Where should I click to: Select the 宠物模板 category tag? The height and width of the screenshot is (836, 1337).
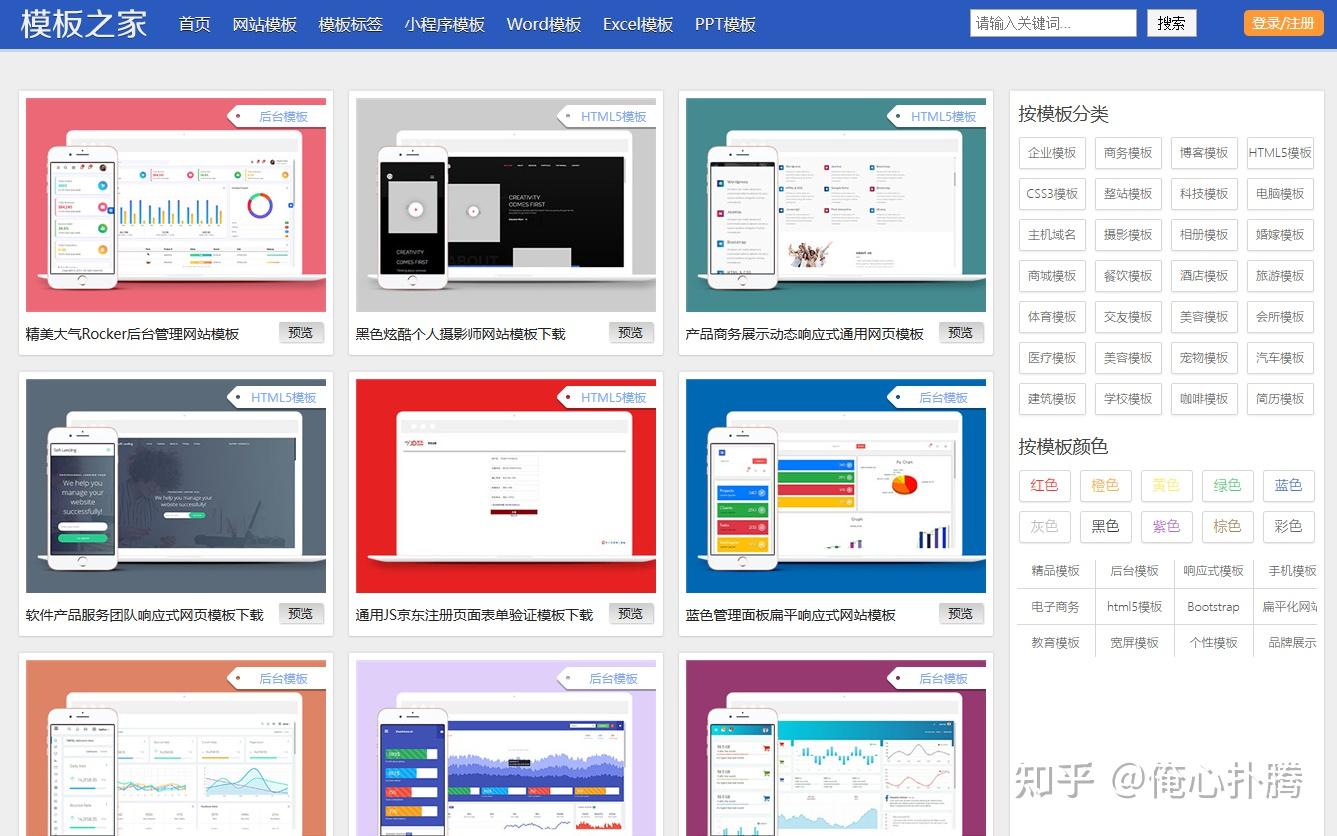coord(1204,358)
